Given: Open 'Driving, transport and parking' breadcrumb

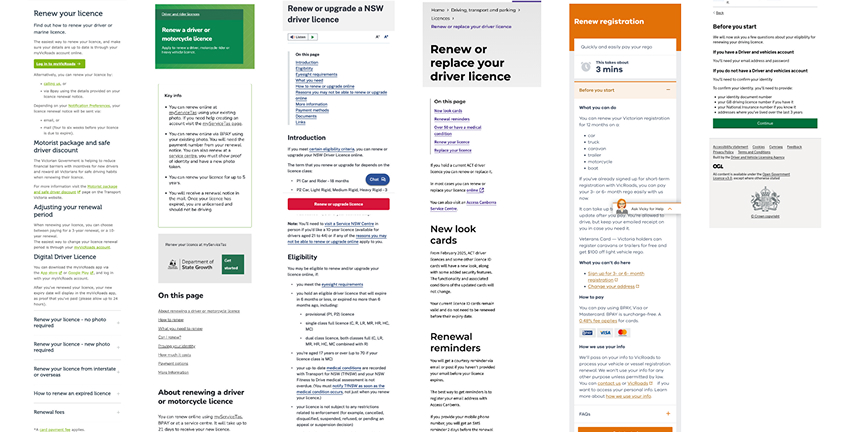Looking at the screenshot, I should 483,10.
